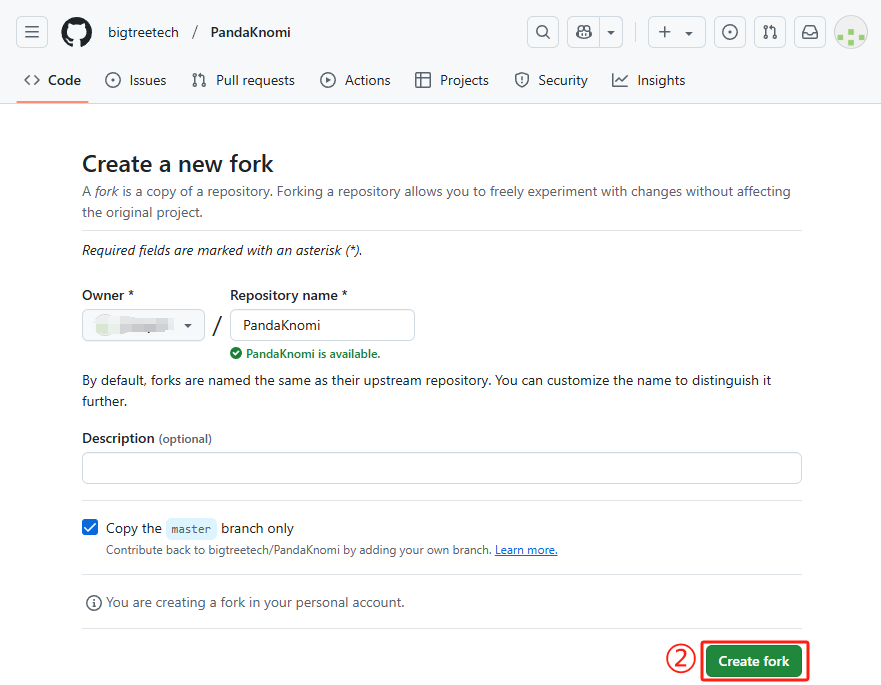Viewport: 881px width, 685px height.
Task: Click the Create fork button
Action: coord(754,661)
